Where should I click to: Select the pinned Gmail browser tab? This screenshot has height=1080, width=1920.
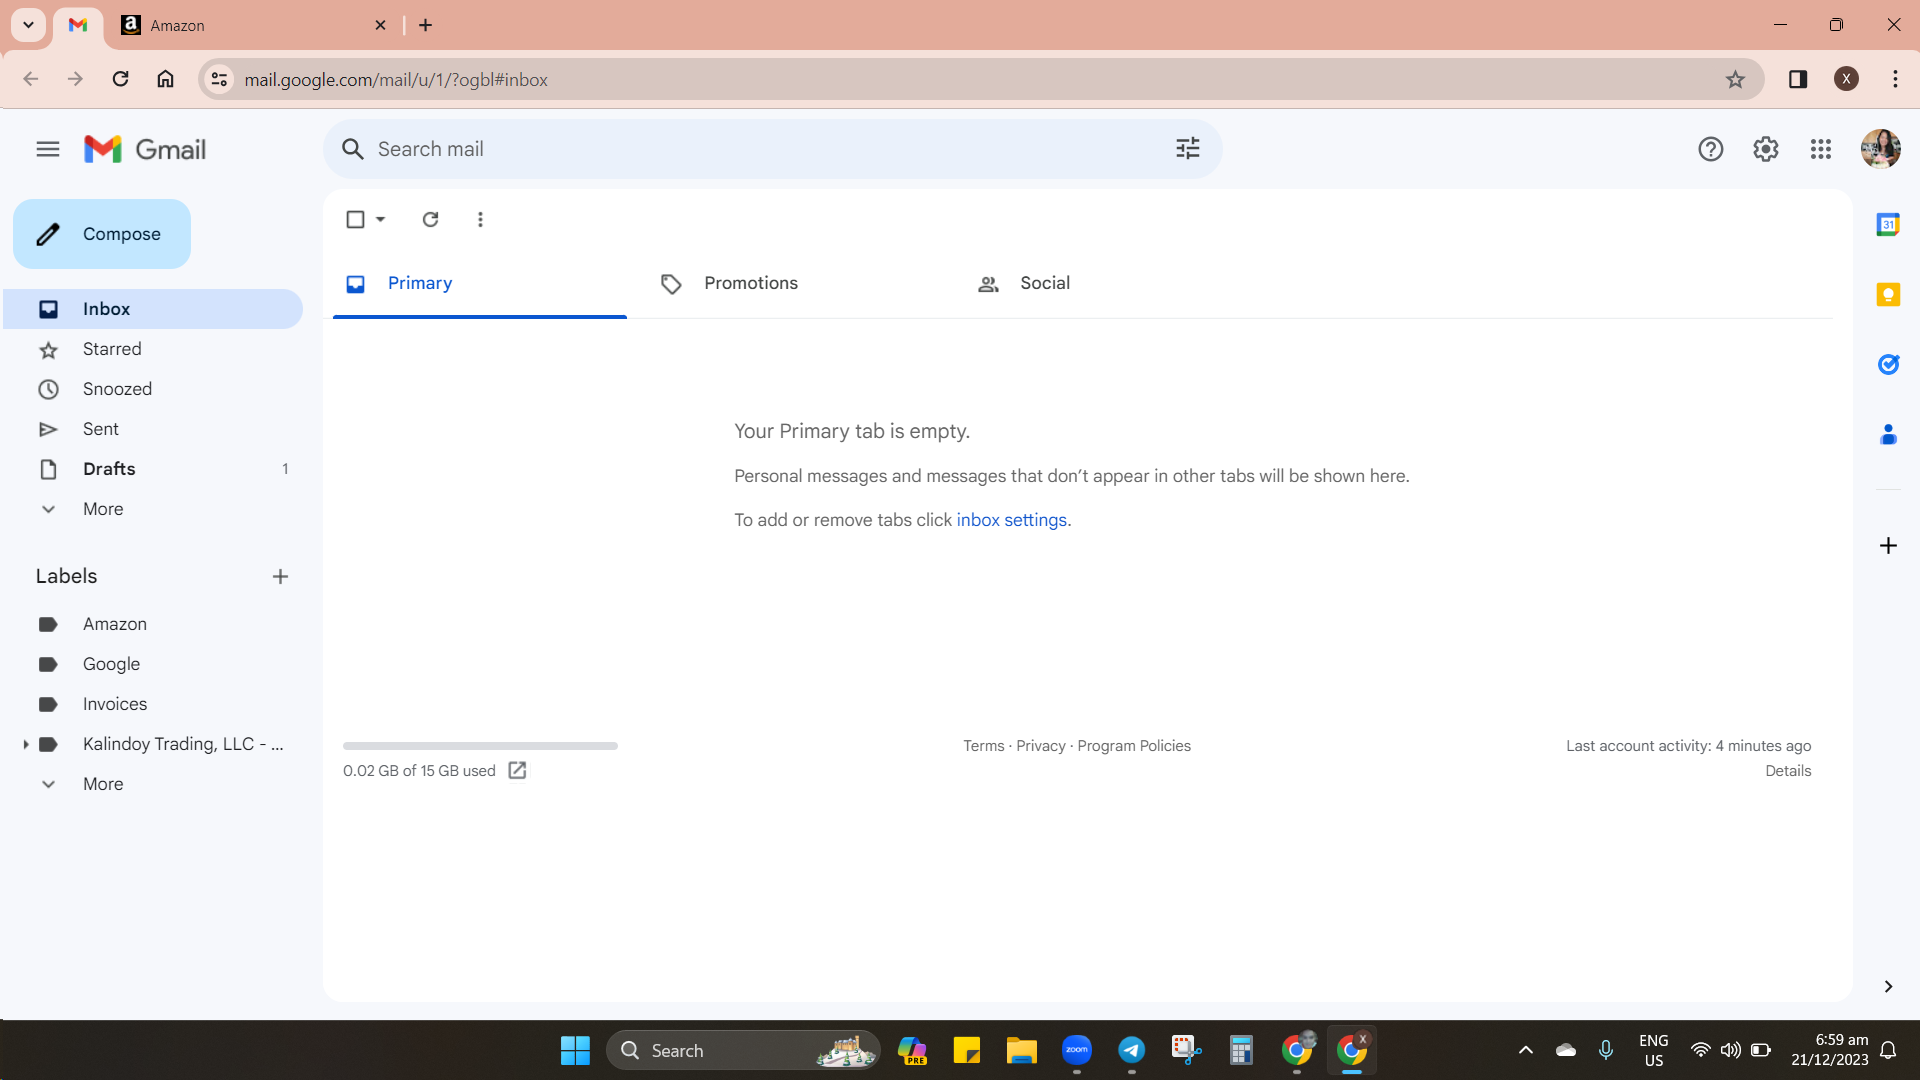(78, 25)
